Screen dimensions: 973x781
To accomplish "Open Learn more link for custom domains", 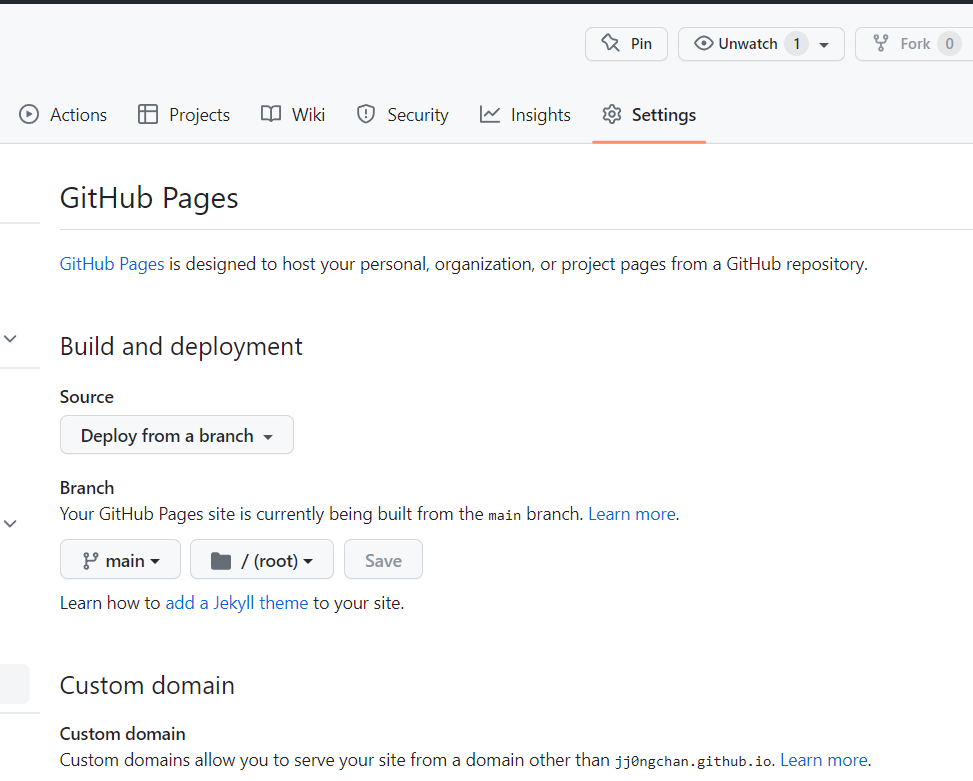I will tap(823, 760).
